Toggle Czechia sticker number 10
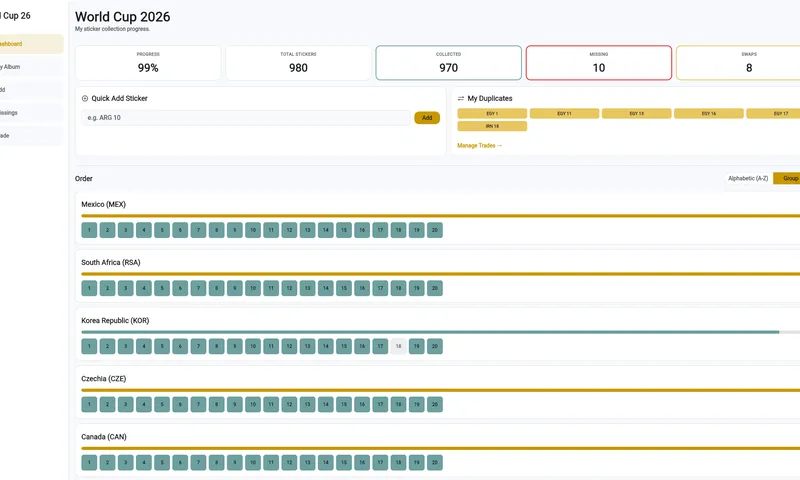The width and height of the screenshot is (800, 480). (x=253, y=405)
